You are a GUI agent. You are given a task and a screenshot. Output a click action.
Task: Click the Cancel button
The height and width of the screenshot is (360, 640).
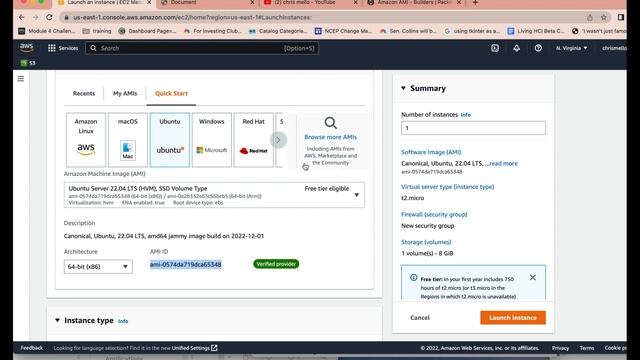[420, 318]
